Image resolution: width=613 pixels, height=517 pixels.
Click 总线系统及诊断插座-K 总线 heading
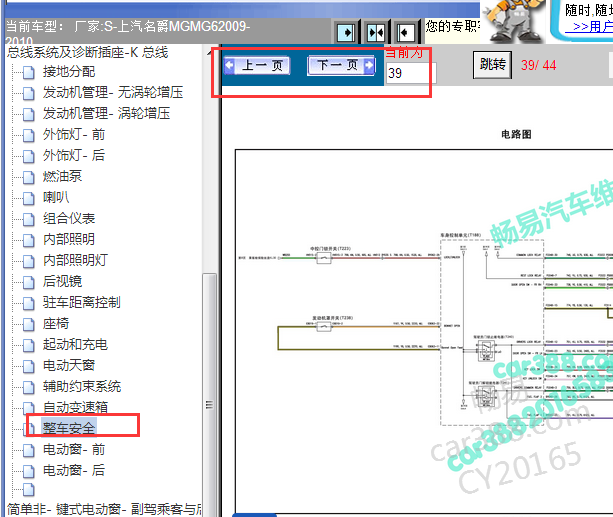(x=88, y=52)
